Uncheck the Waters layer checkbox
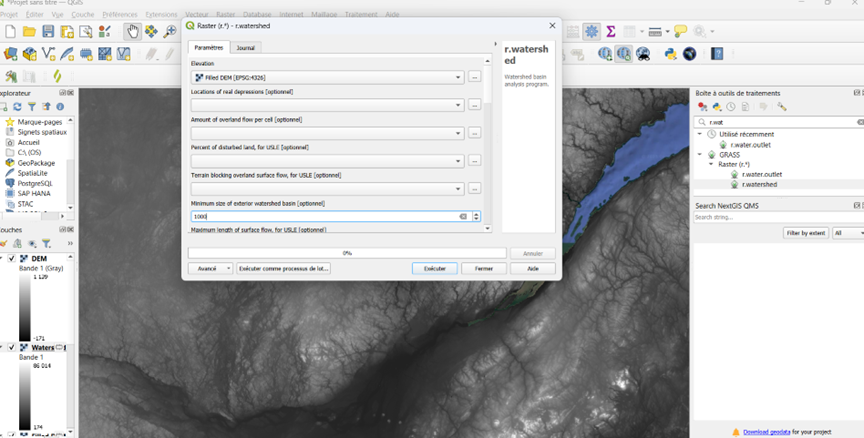This screenshot has height=438, width=864. coord(12,347)
